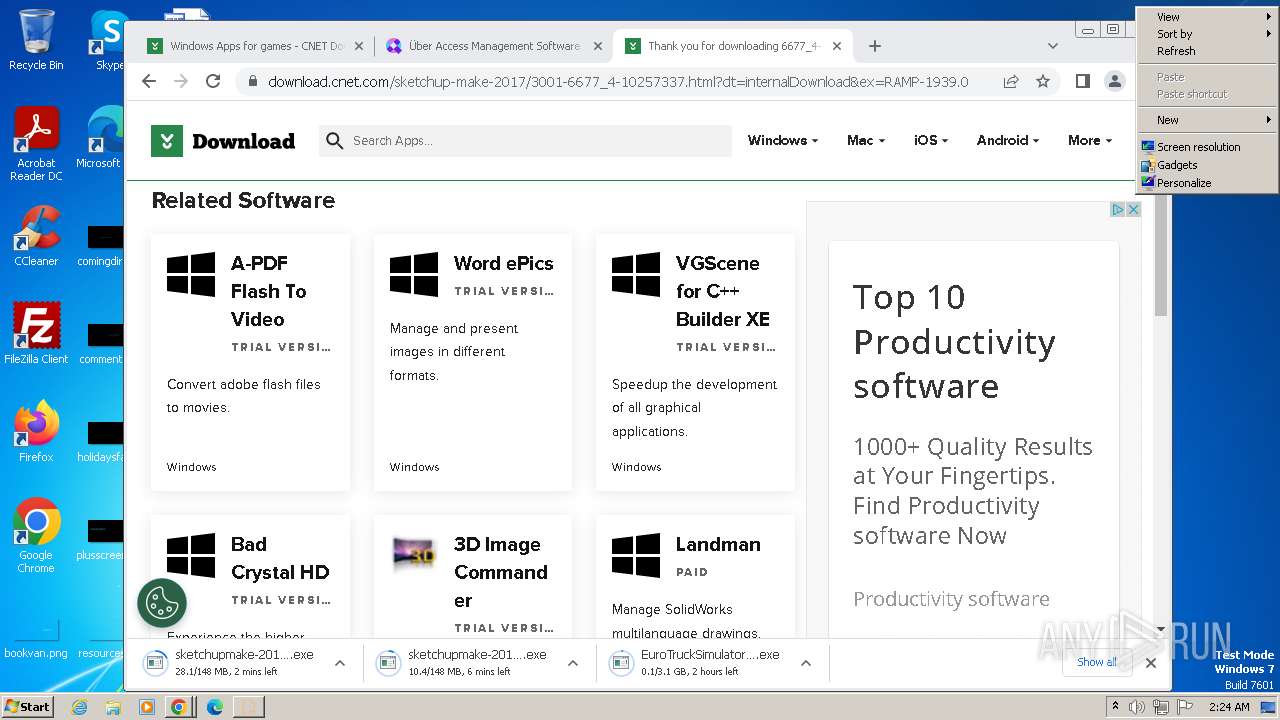
Task: Choose Screen resolution in context menu
Action: [x=1207, y=147]
